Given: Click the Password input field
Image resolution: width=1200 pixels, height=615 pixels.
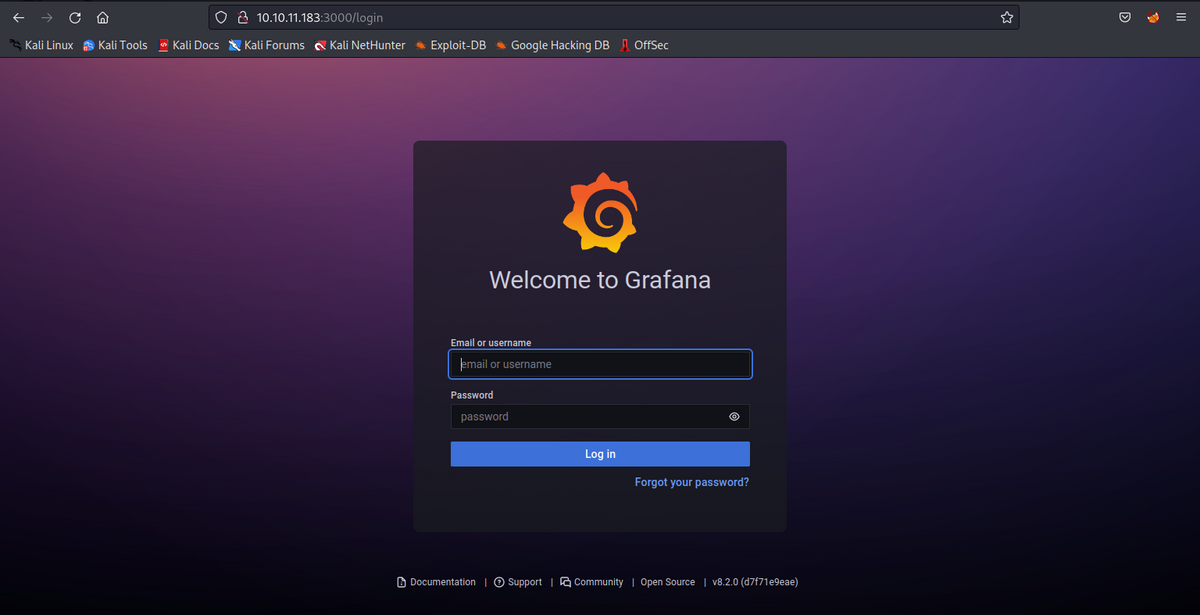Looking at the screenshot, I should coord(600,417).
